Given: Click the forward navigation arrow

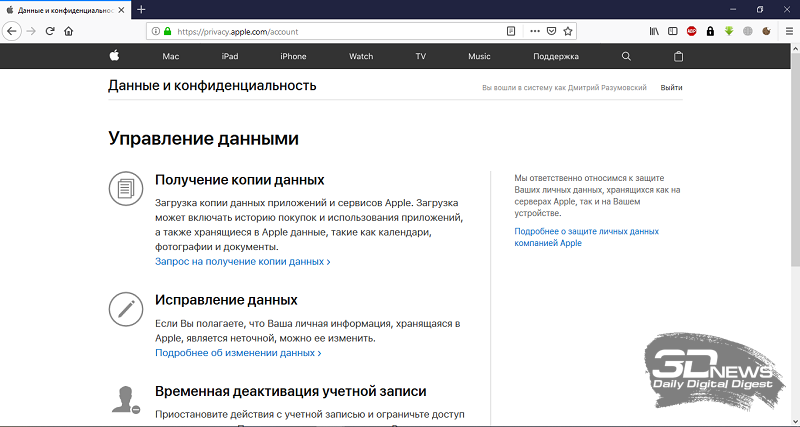Looking at the screenshot, I should coord(31,31).
